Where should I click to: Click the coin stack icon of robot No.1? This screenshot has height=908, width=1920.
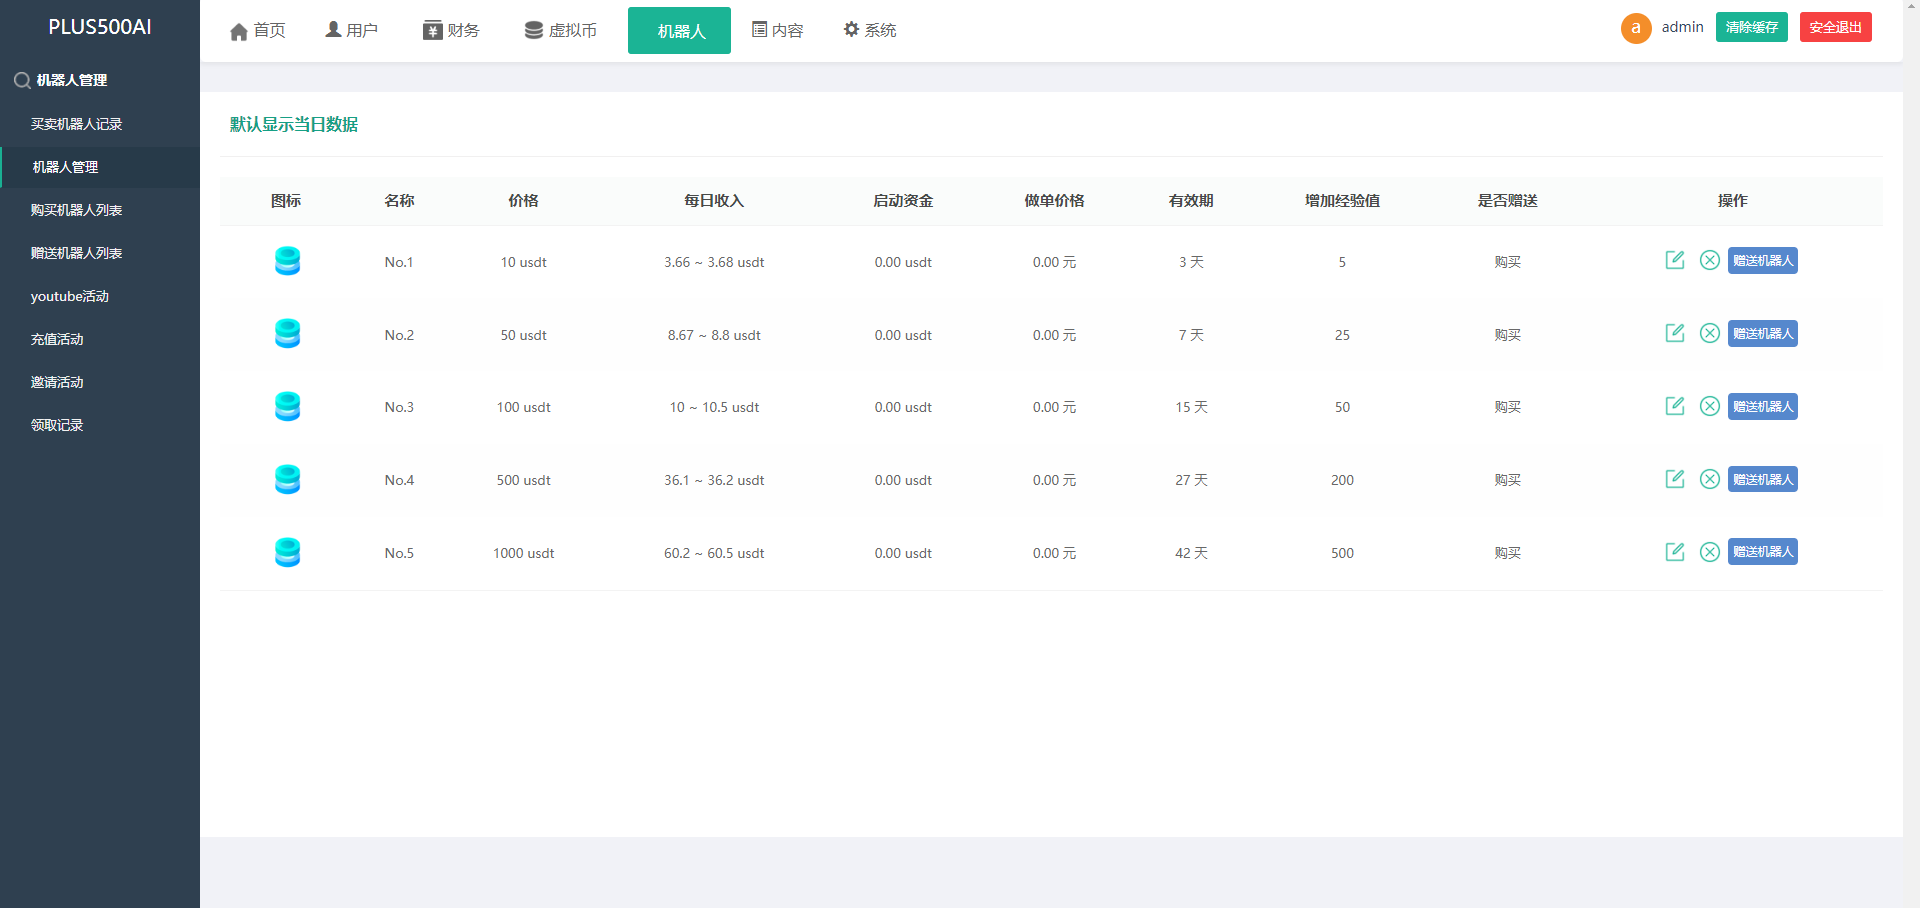[x=287, y=261]
